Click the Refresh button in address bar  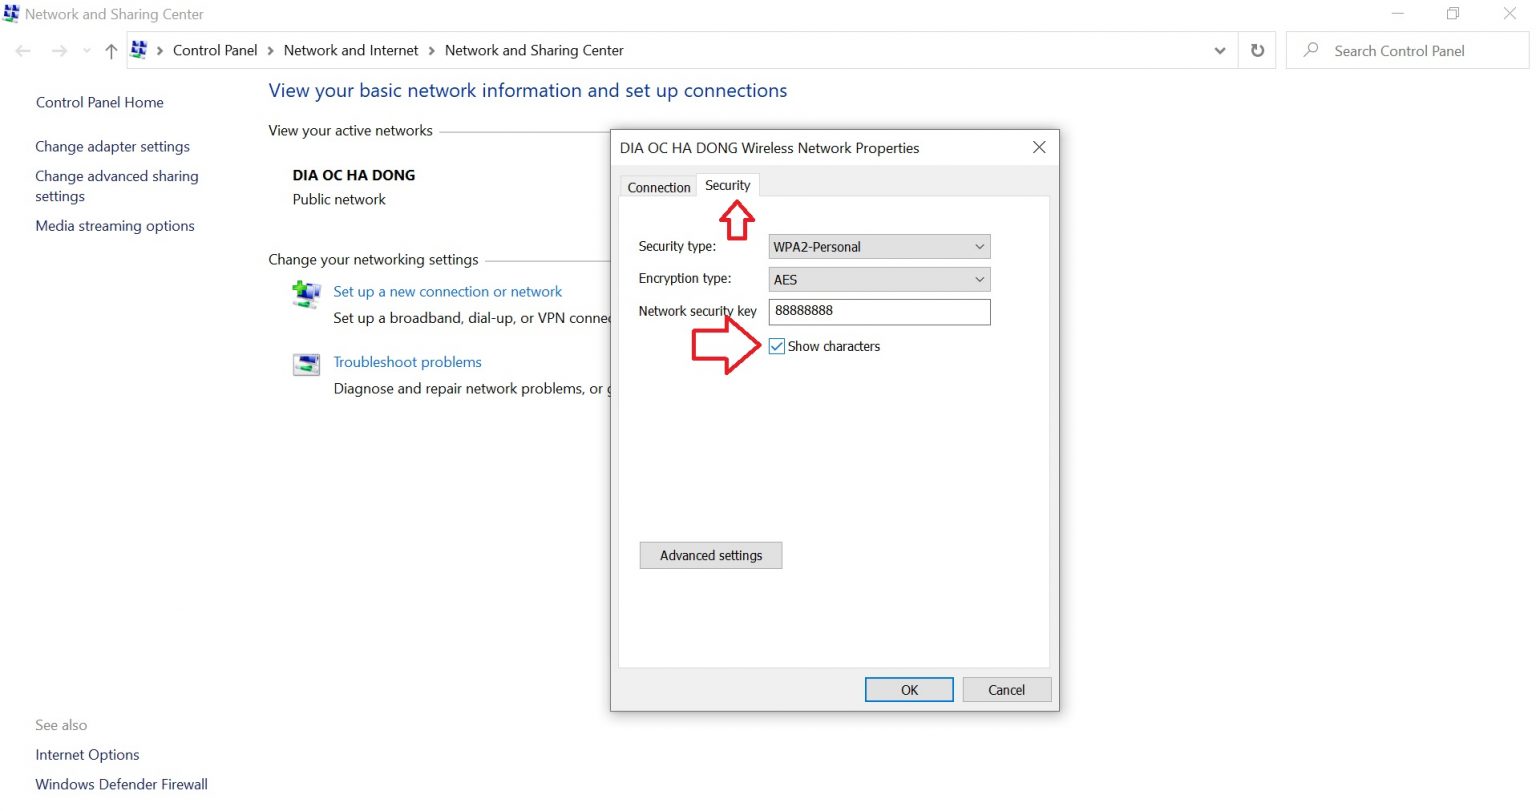tap(1257, 51)
